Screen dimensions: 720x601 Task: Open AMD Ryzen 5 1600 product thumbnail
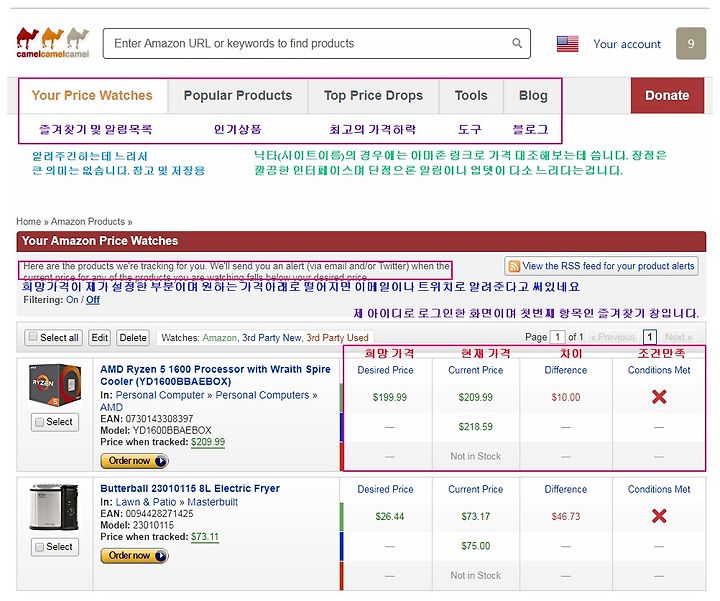tap(55, 385)
